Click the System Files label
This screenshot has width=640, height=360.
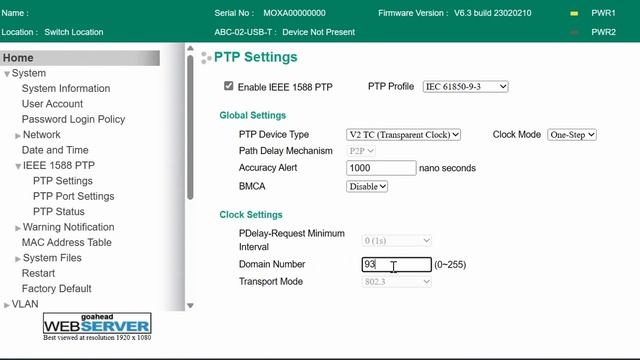tap(52, 258)
